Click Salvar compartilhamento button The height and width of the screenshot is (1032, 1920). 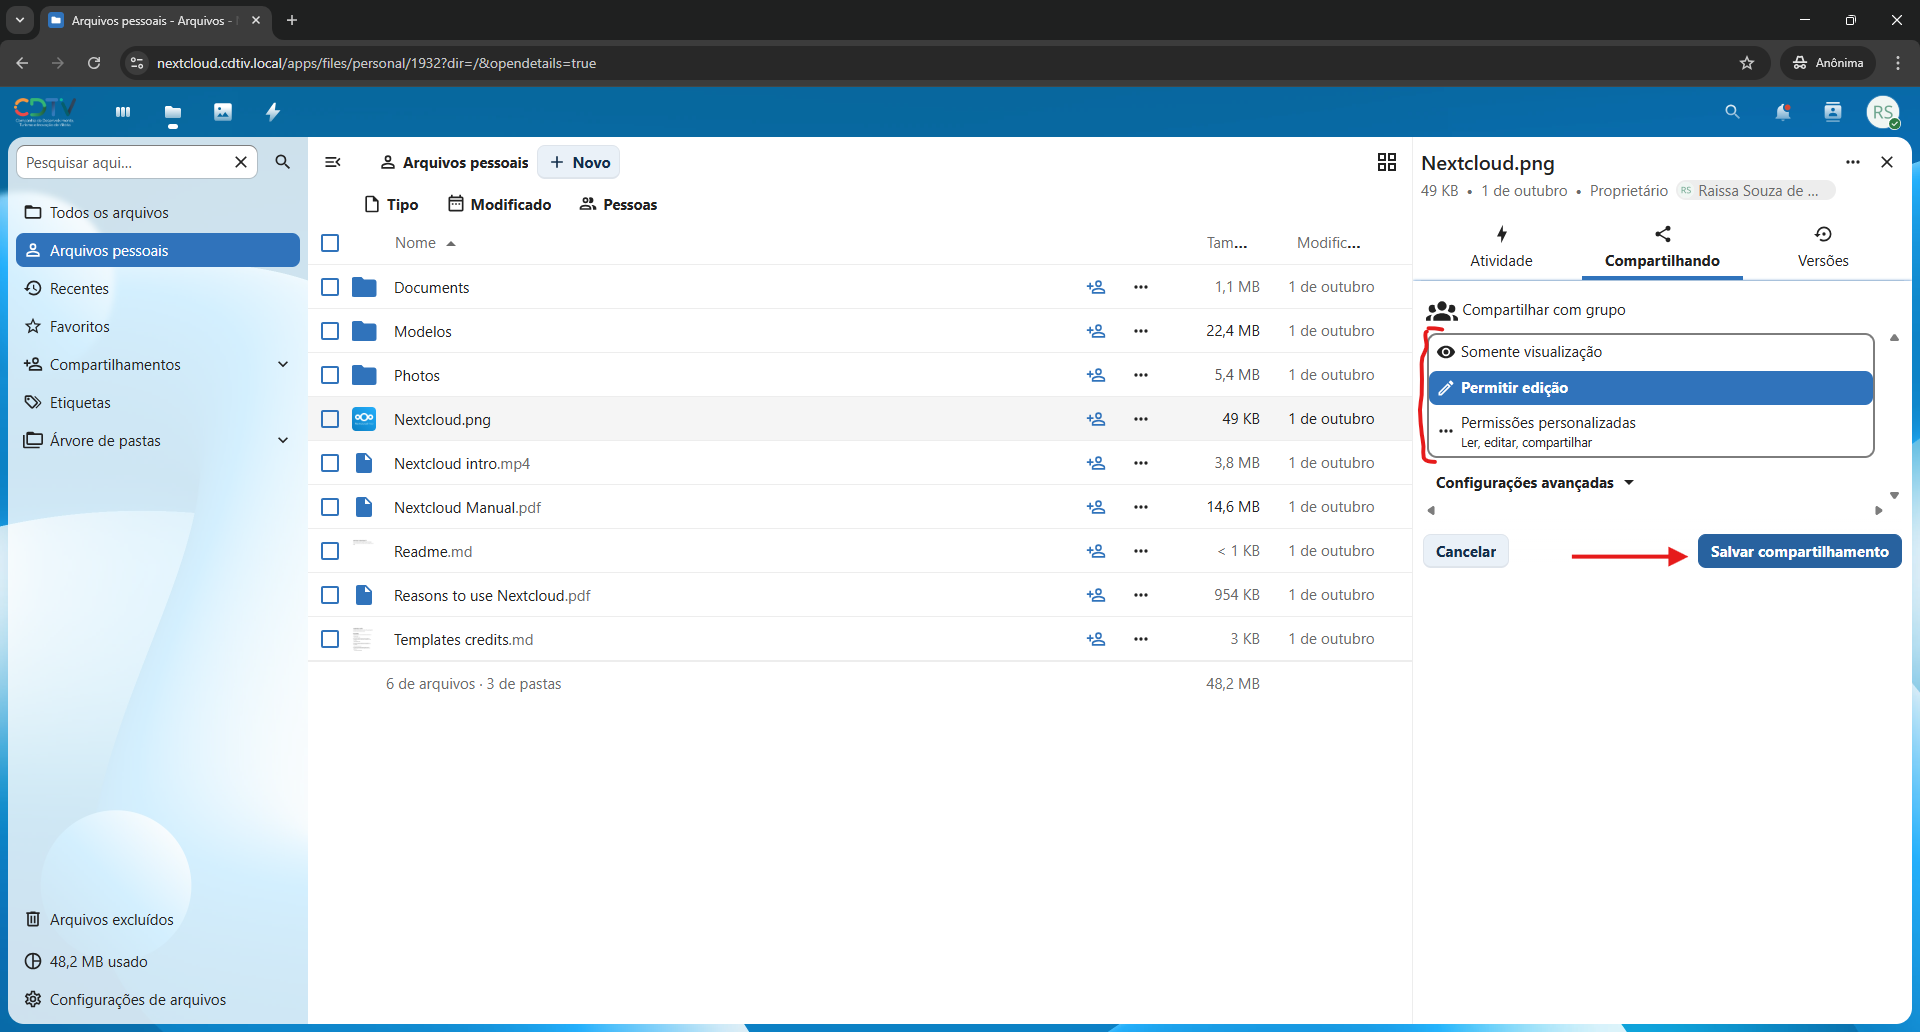1798,552
